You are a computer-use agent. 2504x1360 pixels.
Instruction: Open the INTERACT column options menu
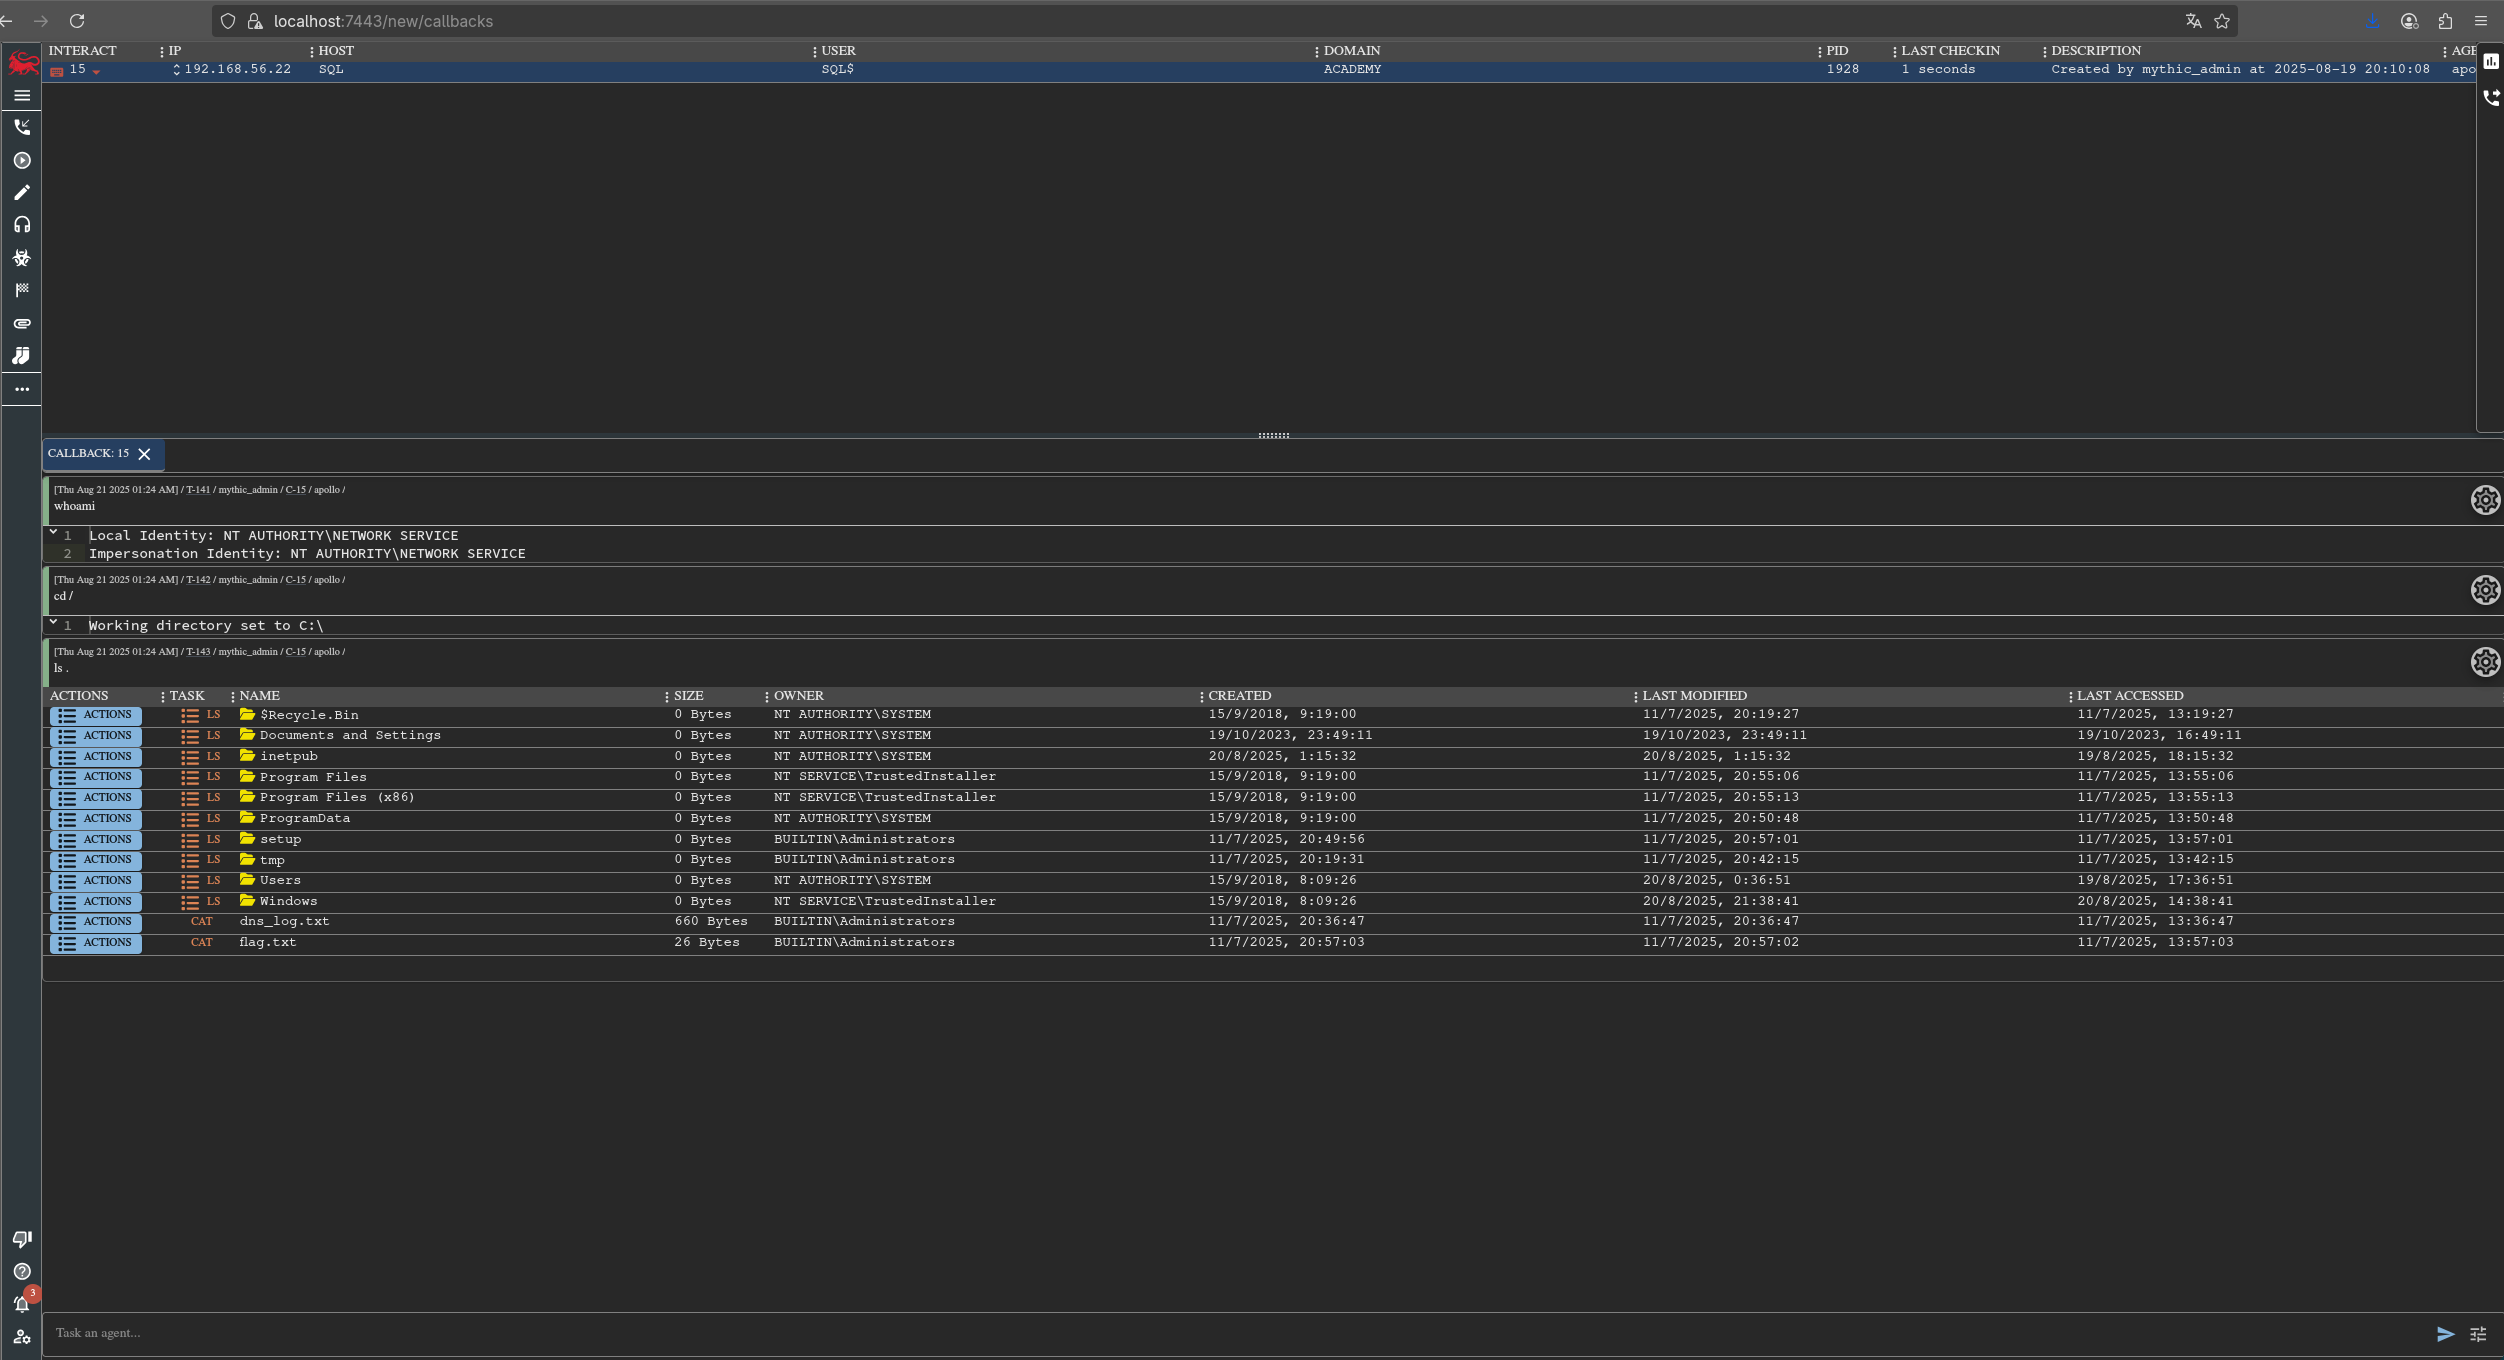[162, 51]
